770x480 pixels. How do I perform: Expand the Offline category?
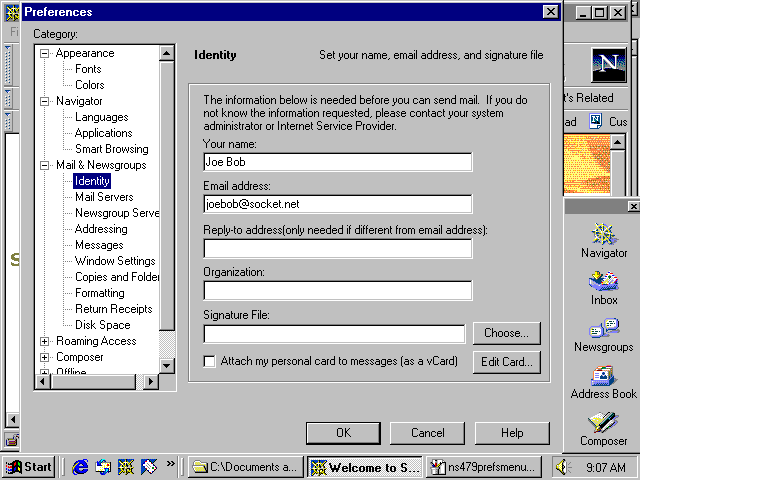point(45,372)
